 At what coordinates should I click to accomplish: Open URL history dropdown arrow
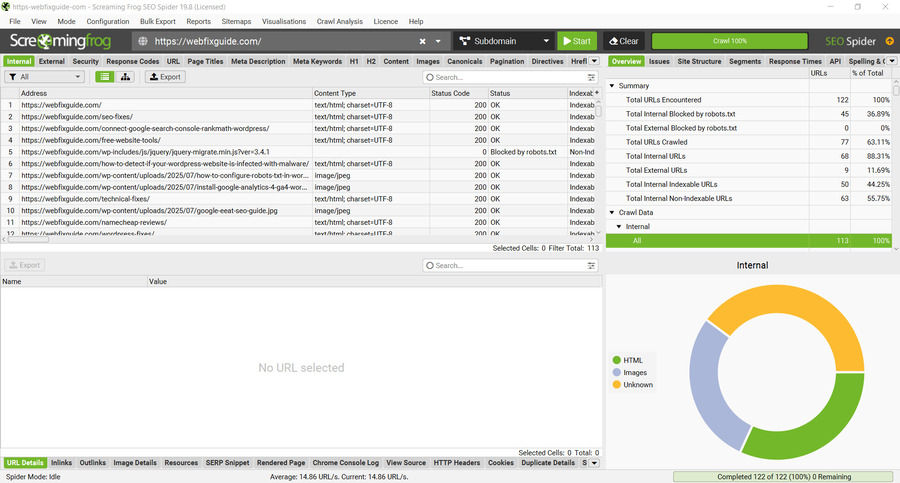point(438,41)
